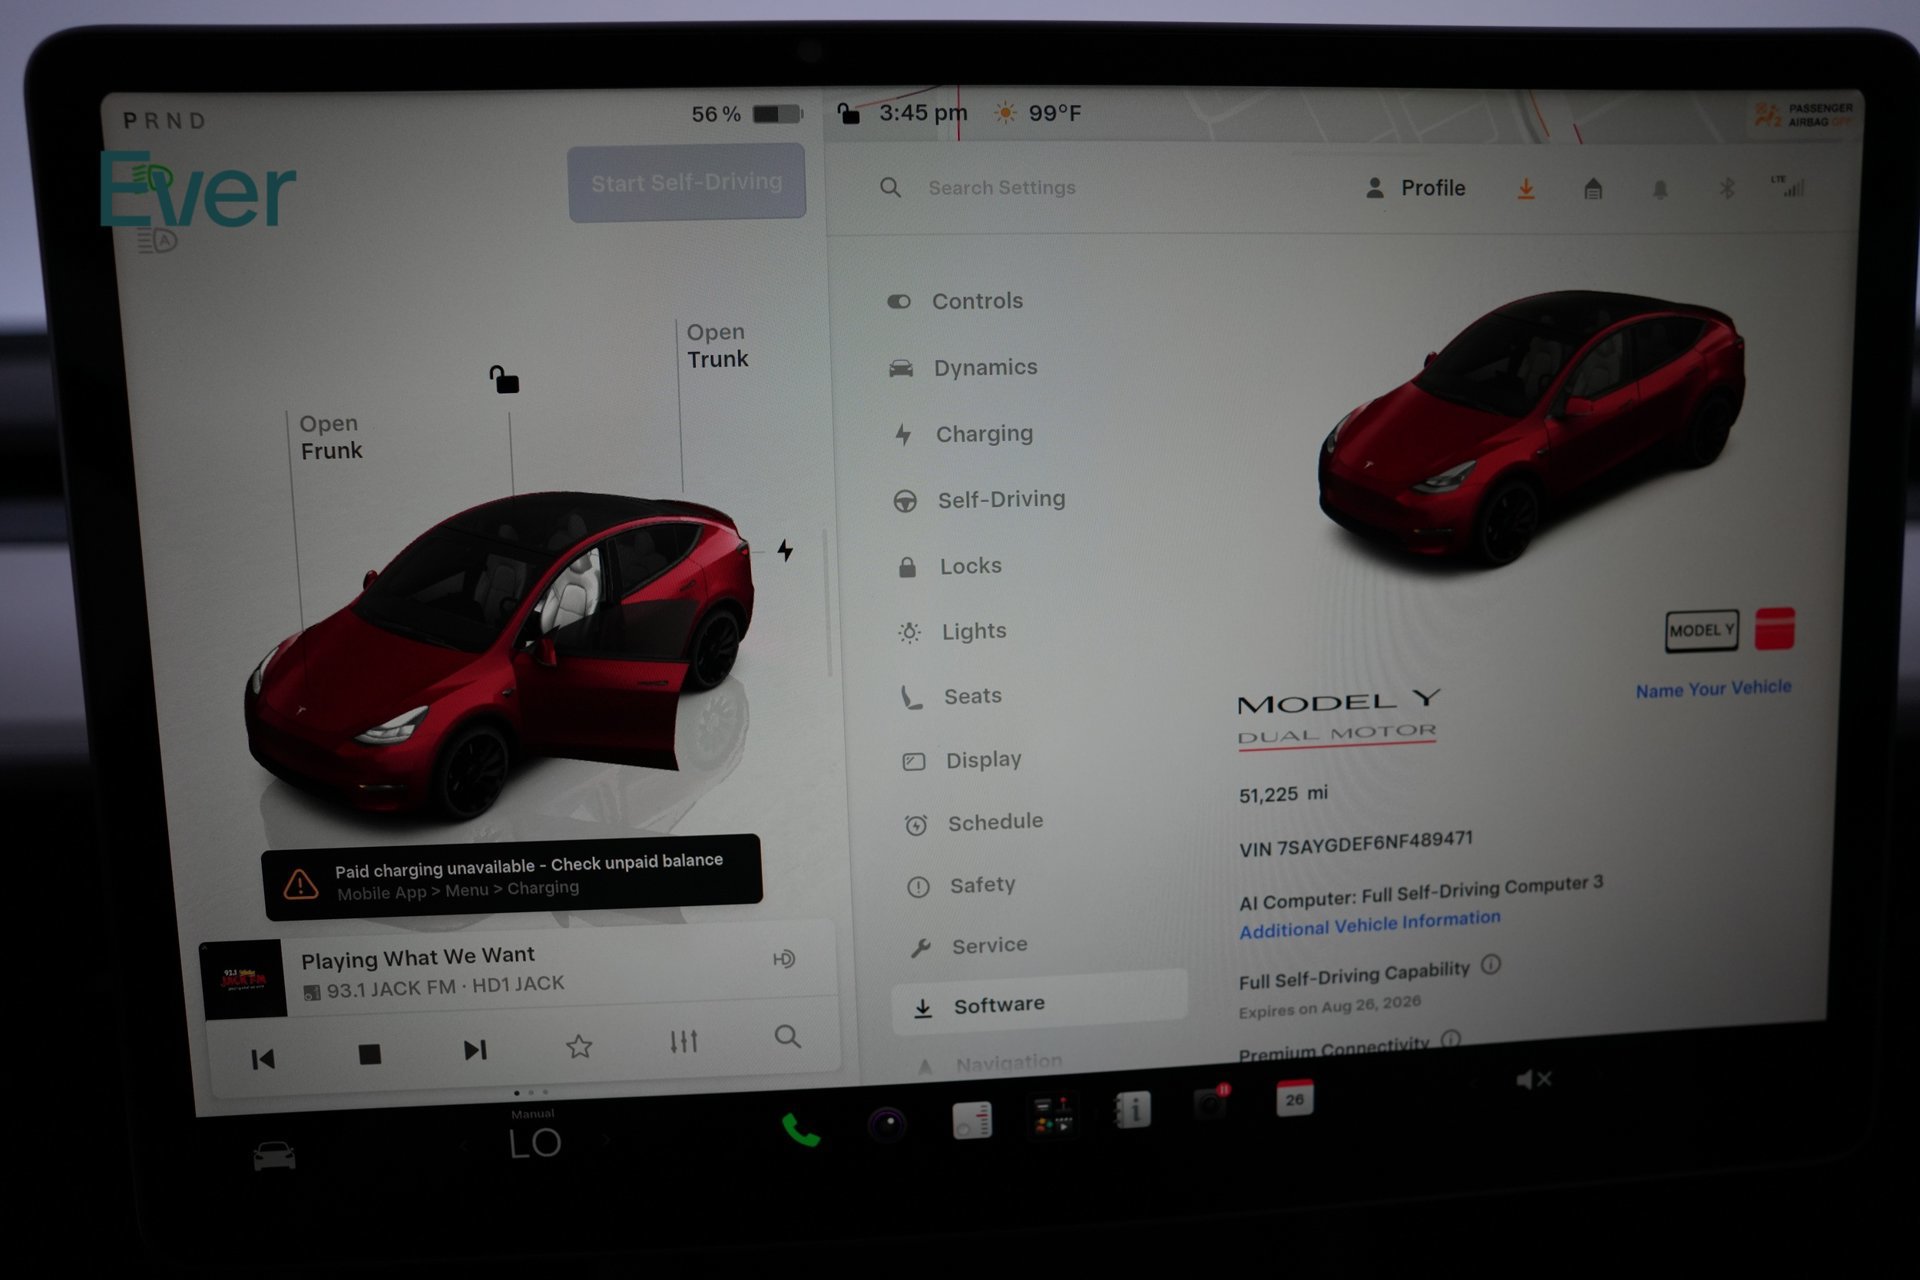Image resolution: width=1920 pixels, height=1280 pixels.
Task: Open the garage HomeLink icon
Action: point(1593,188)
